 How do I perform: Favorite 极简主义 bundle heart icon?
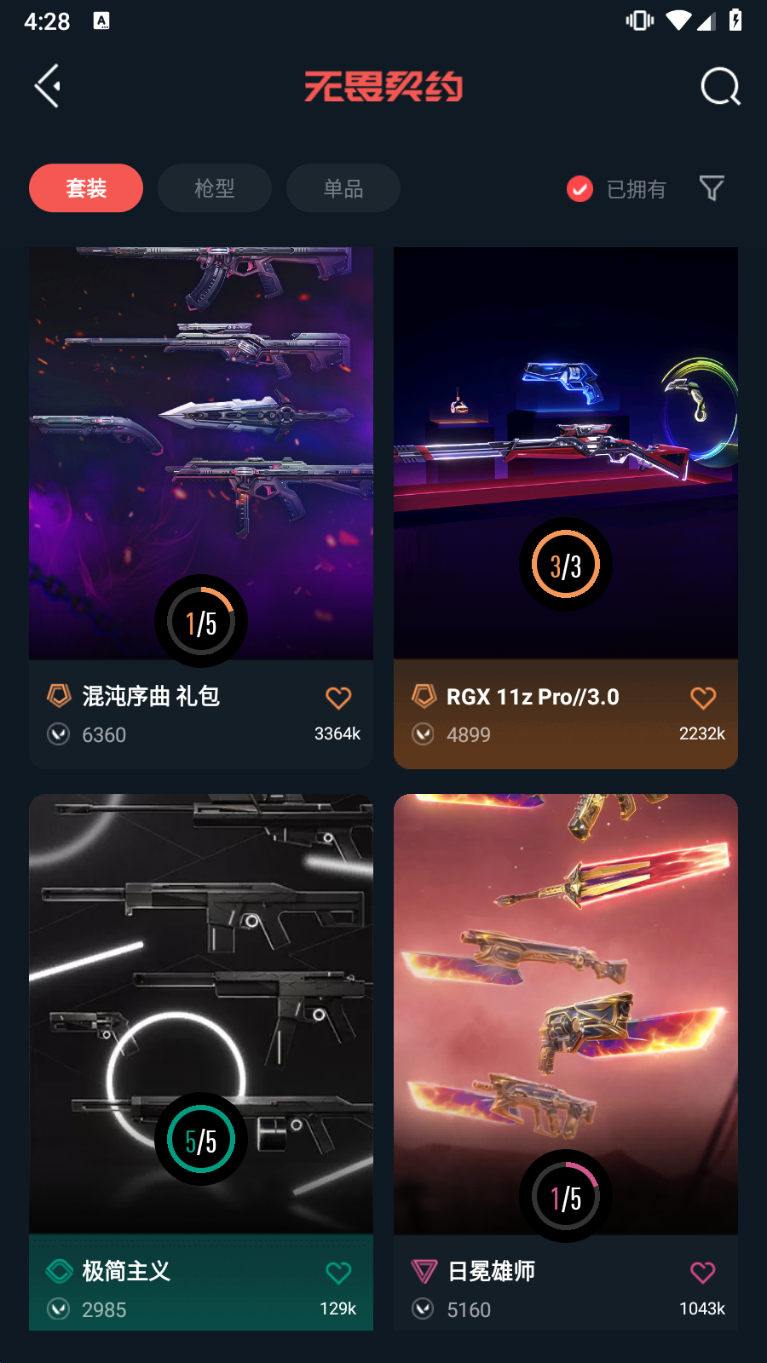coord(338,1272)
